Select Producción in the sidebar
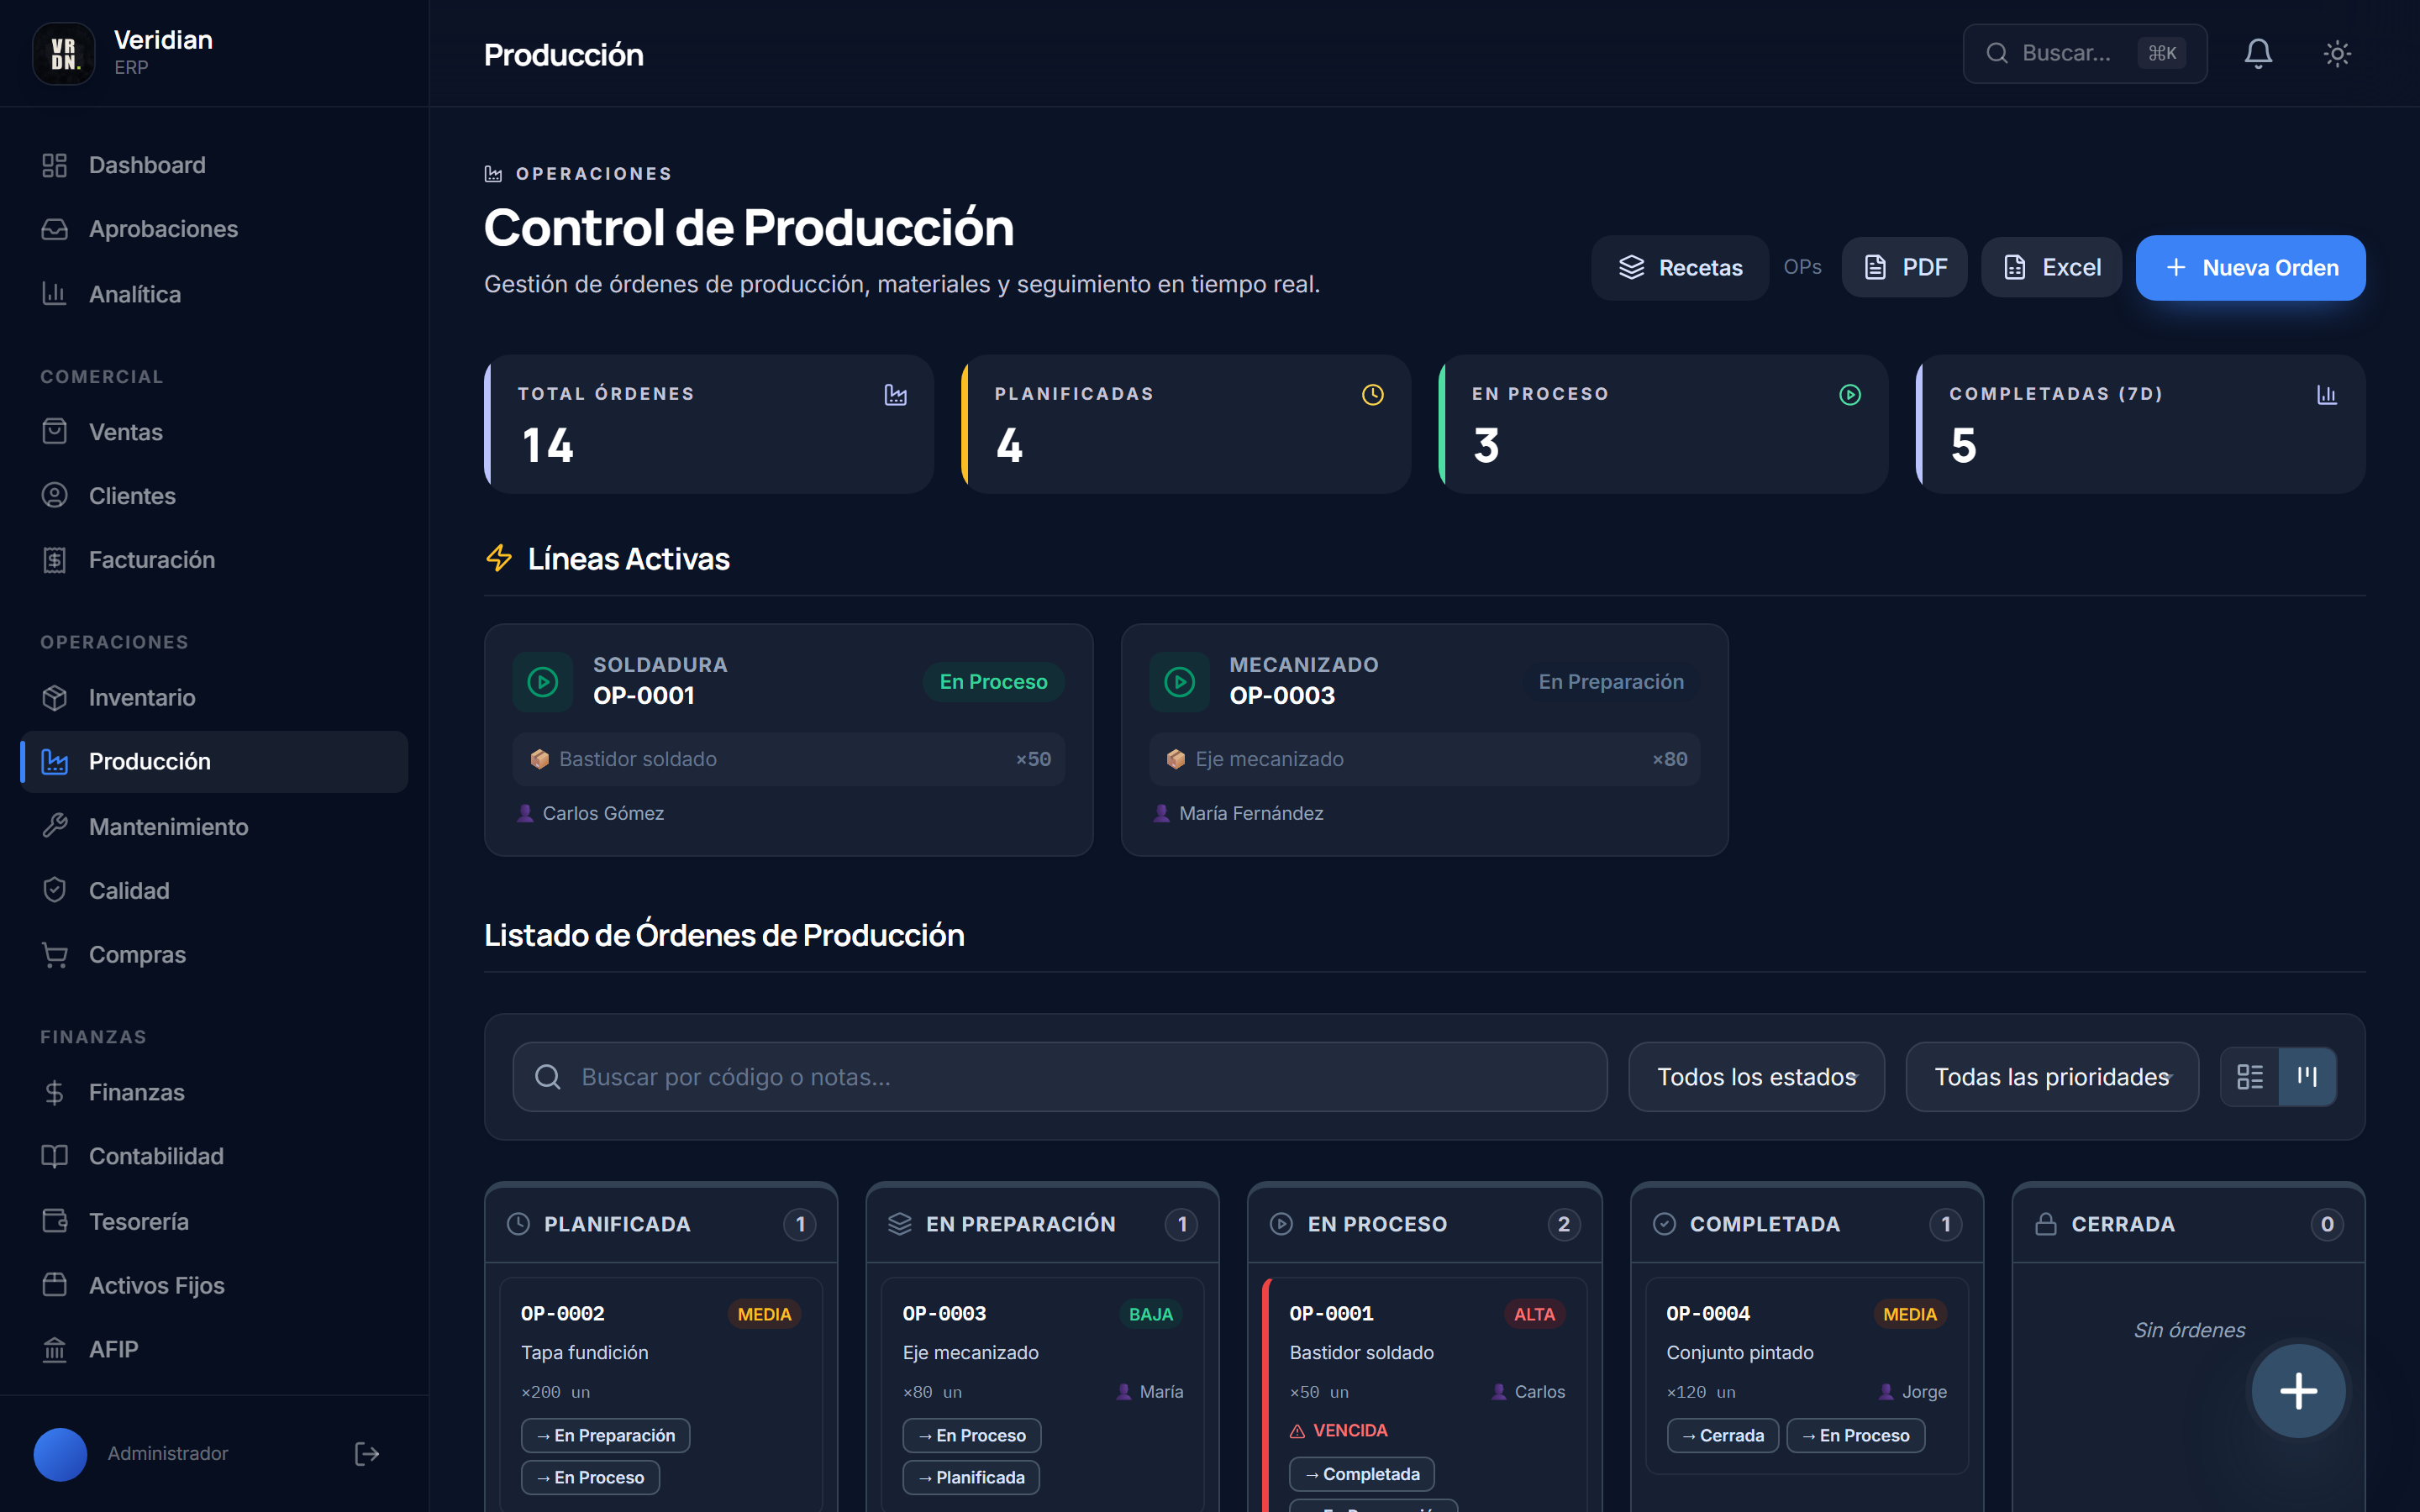Image resolution: width=2420 pixels, height=1512 pixels. 214,762
